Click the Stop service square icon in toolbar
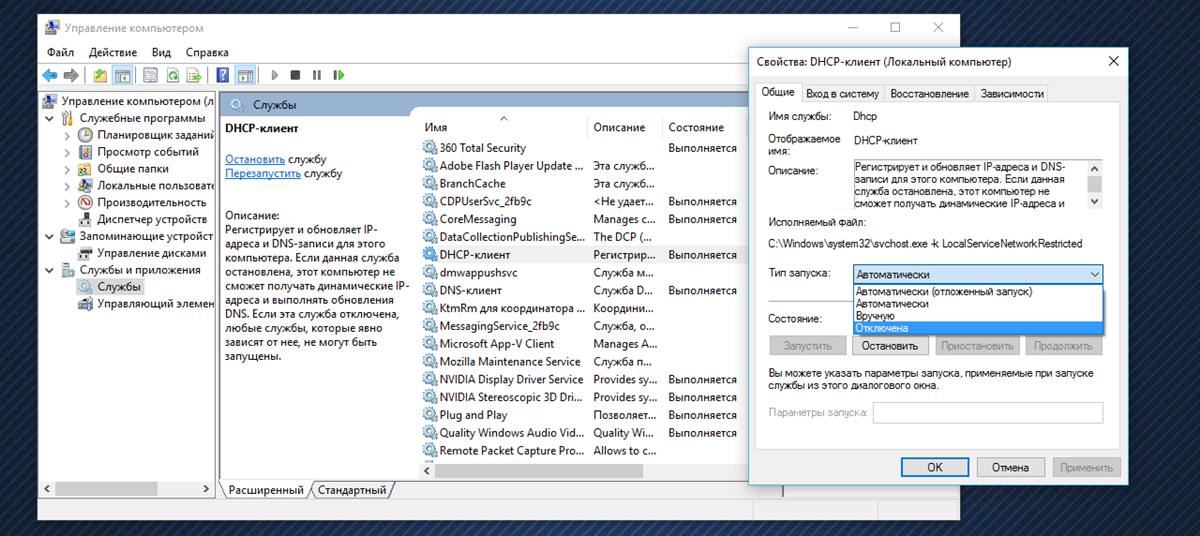This screenshot has height=536, width=1200. pyautogui.click(x=295, y=75)
